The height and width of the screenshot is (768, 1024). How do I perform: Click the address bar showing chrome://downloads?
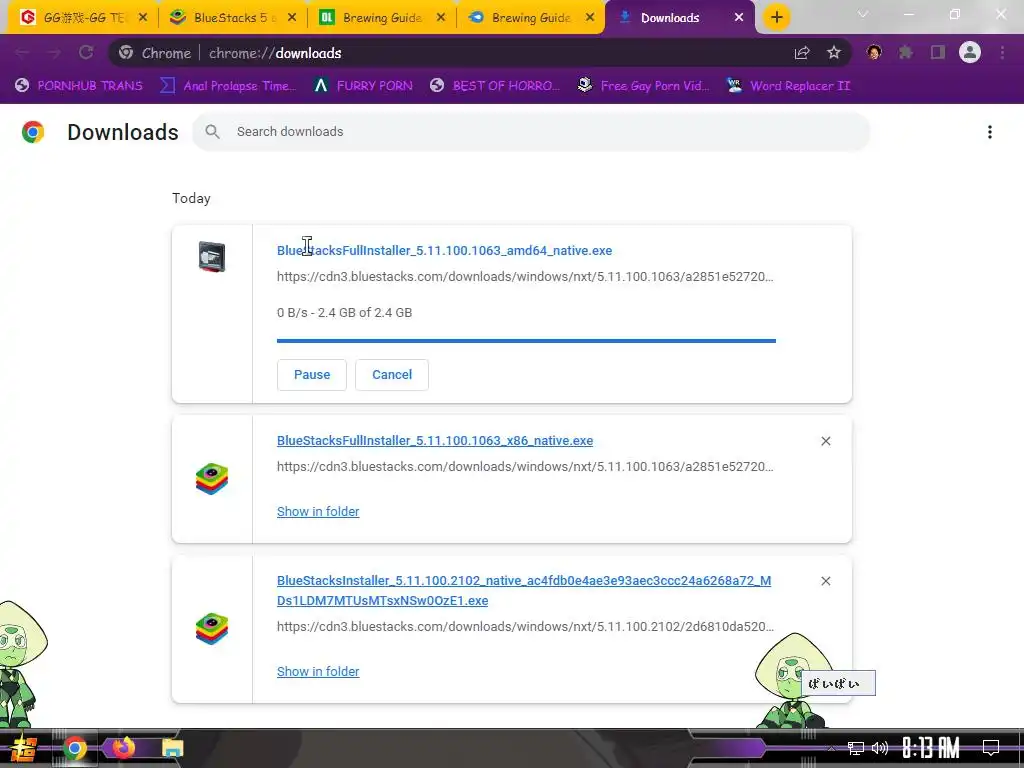[x=480, y=53]
